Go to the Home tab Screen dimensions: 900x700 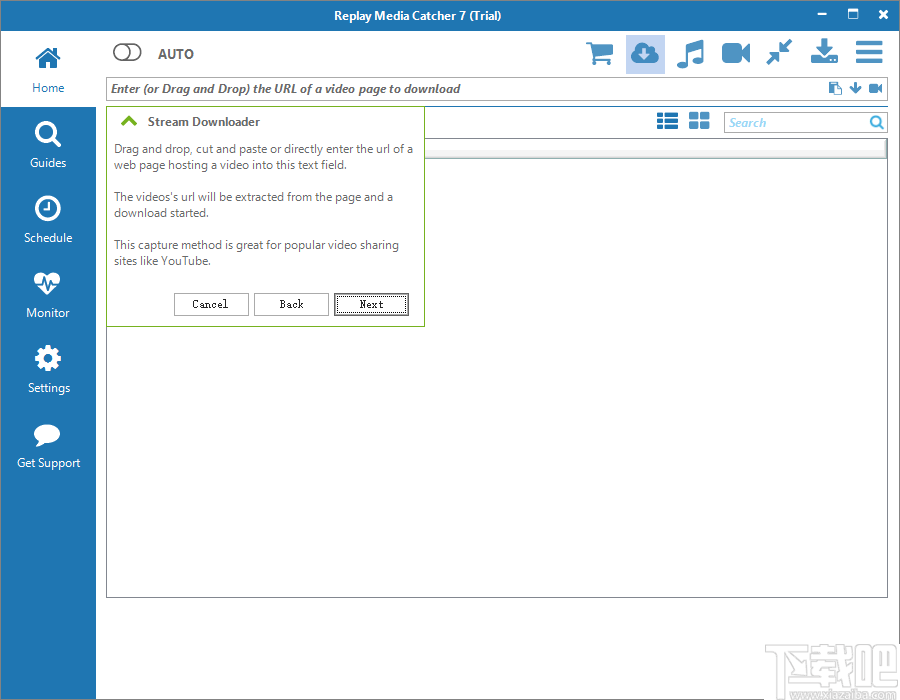48,70
